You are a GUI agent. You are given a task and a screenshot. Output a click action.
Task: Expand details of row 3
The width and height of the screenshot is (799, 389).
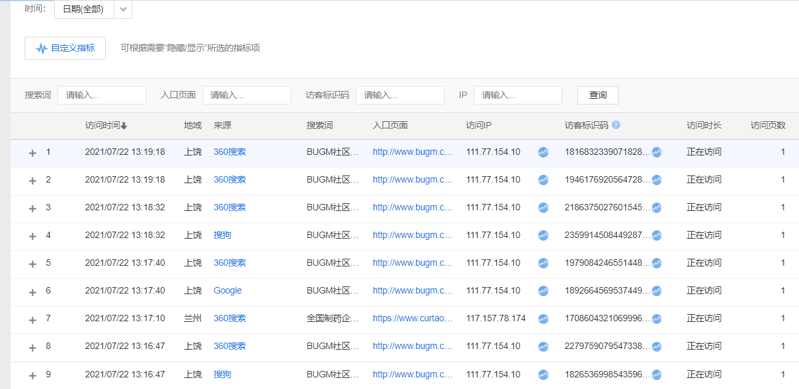(x=33, y=208)
